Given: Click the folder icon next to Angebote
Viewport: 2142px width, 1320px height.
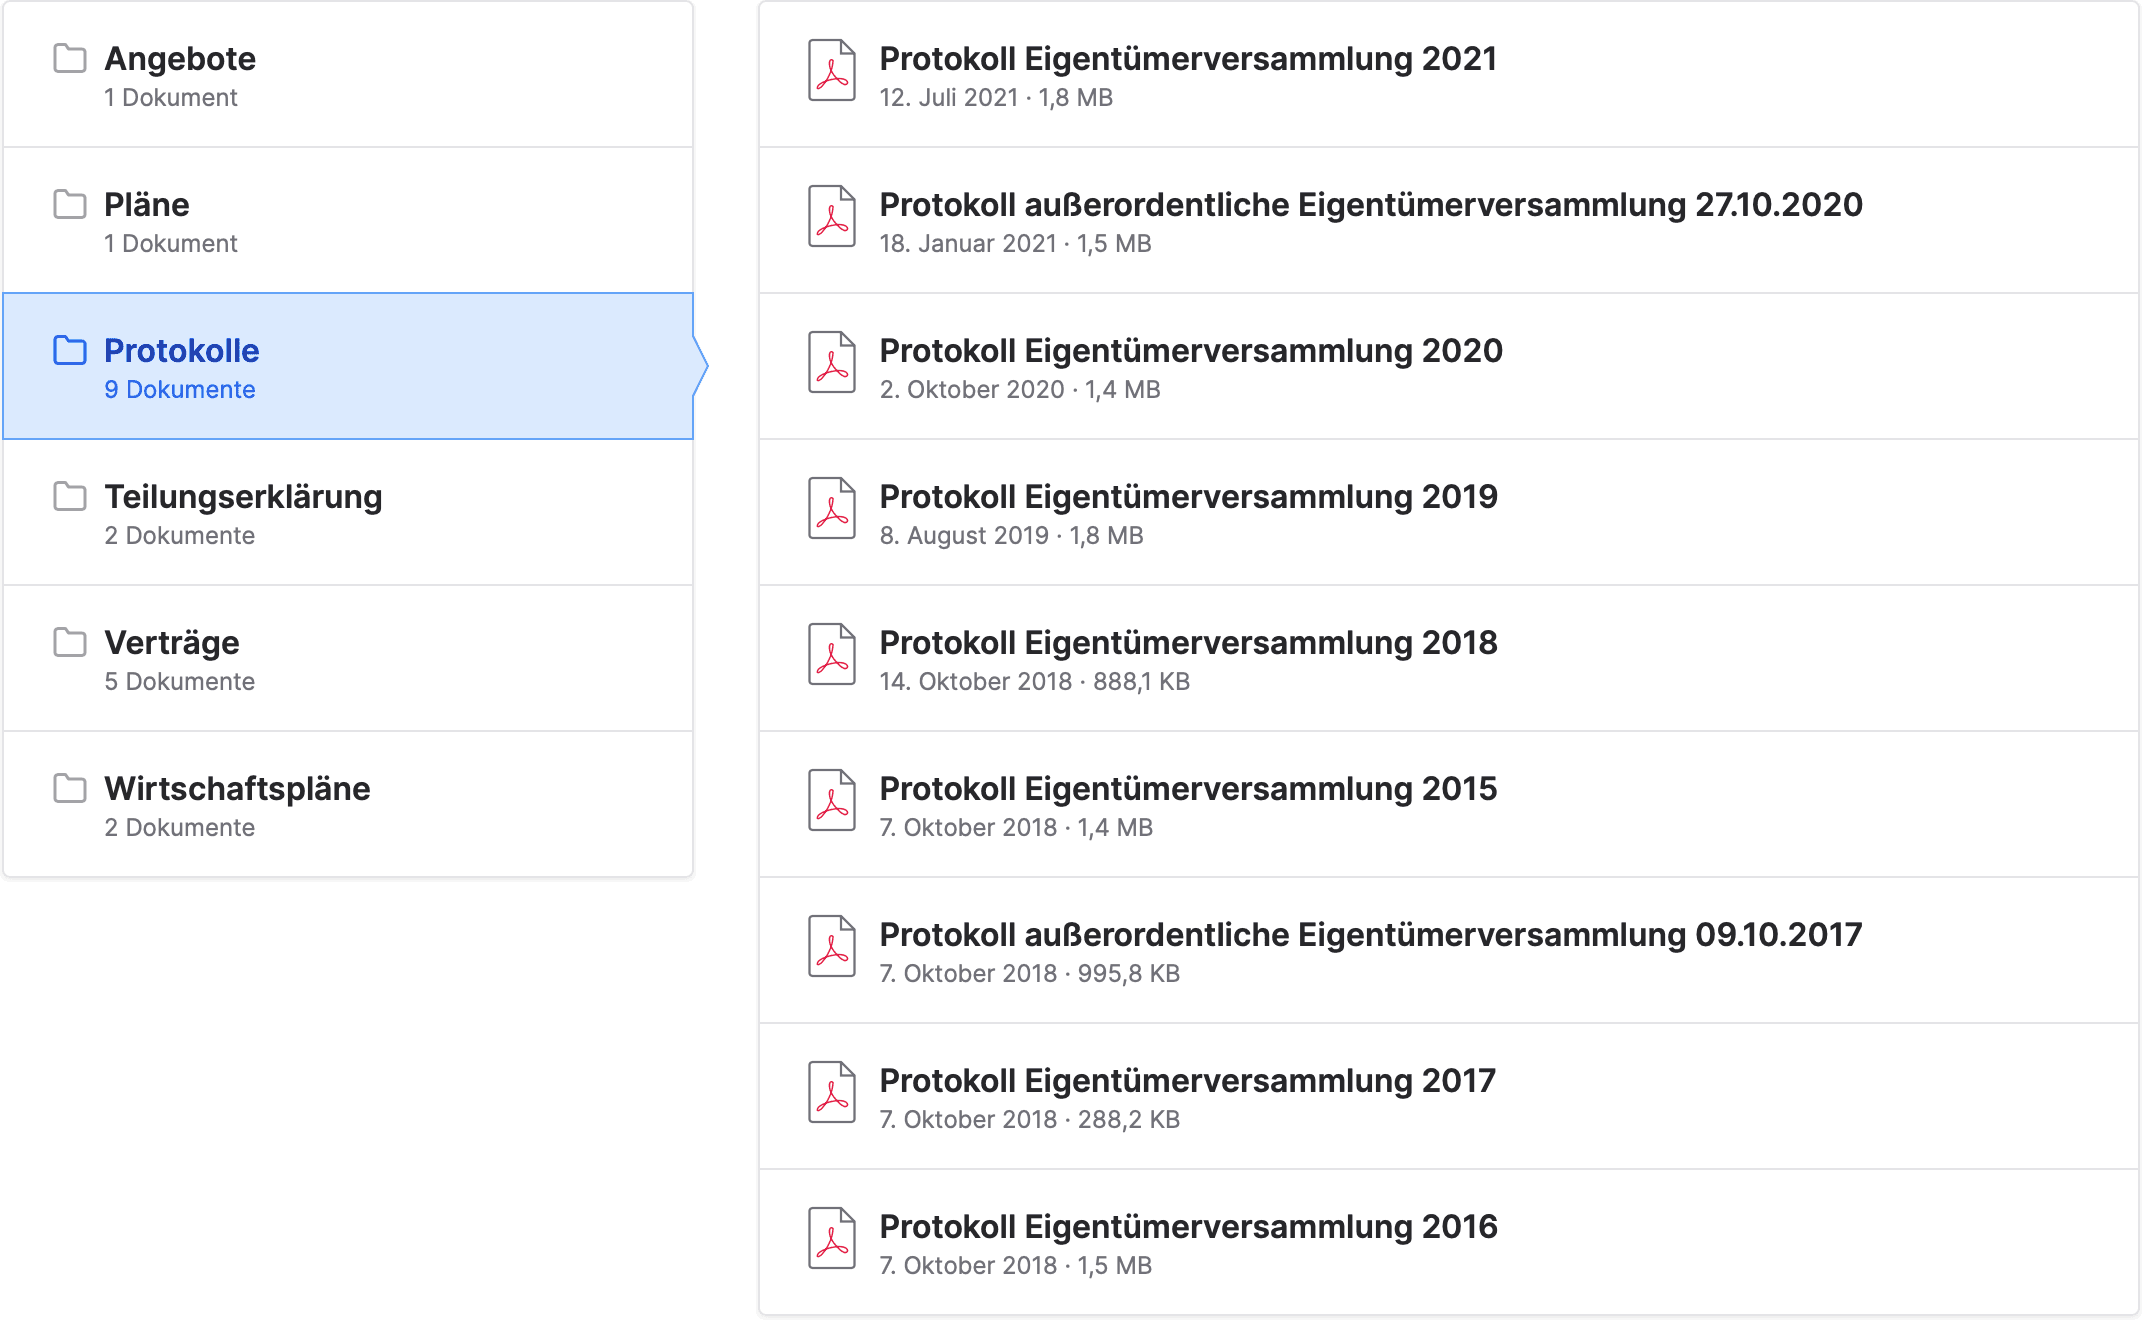Looking at the screenshot, I should [x=68, y=59].
